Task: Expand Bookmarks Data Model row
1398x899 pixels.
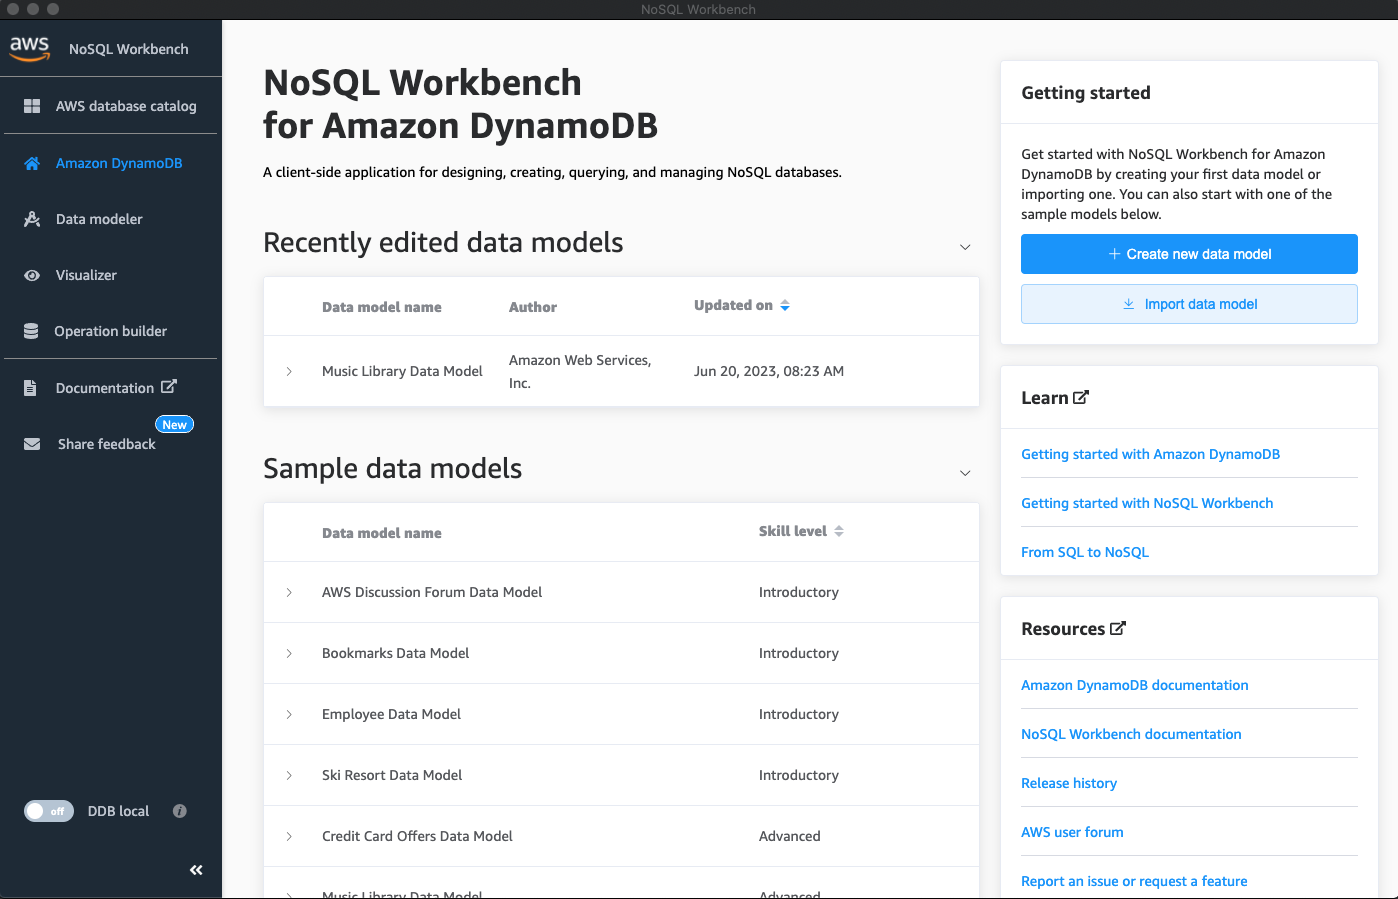Action: [x=289, y=653]
